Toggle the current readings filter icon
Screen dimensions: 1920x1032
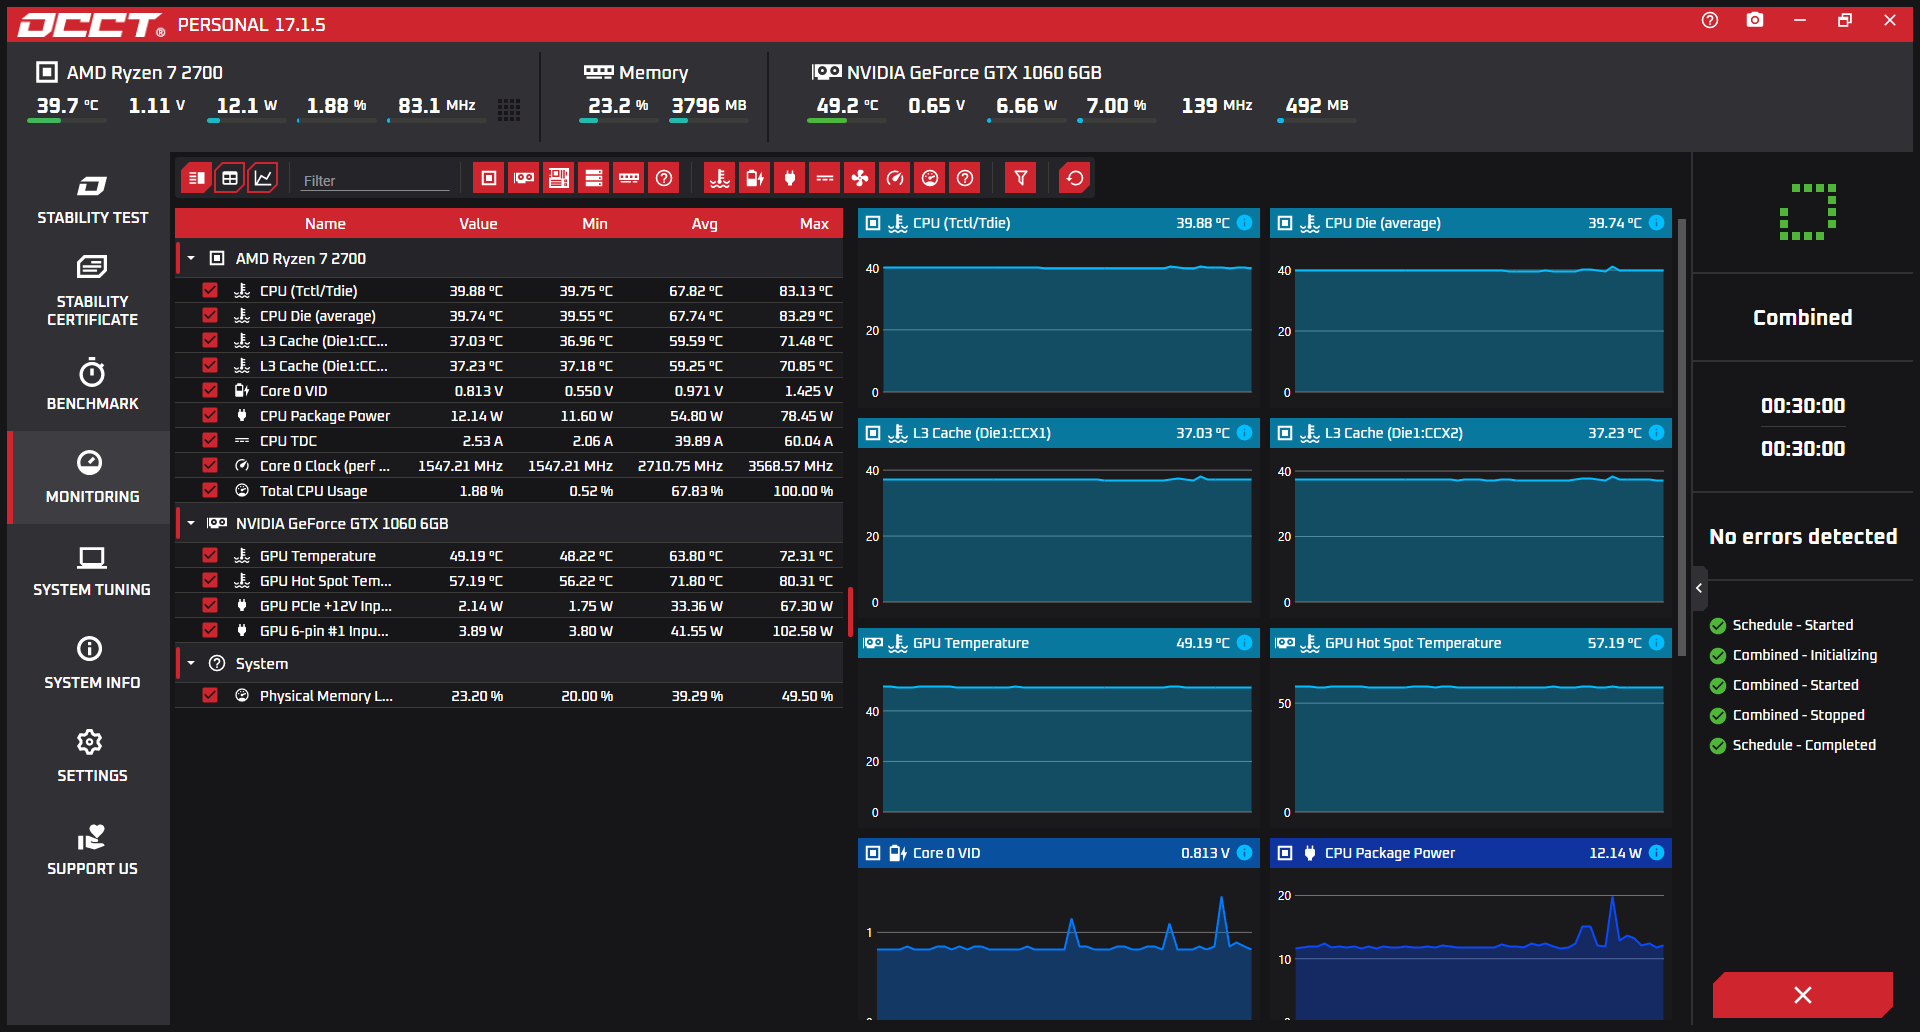pyautogui.click(x=825, y=178)
